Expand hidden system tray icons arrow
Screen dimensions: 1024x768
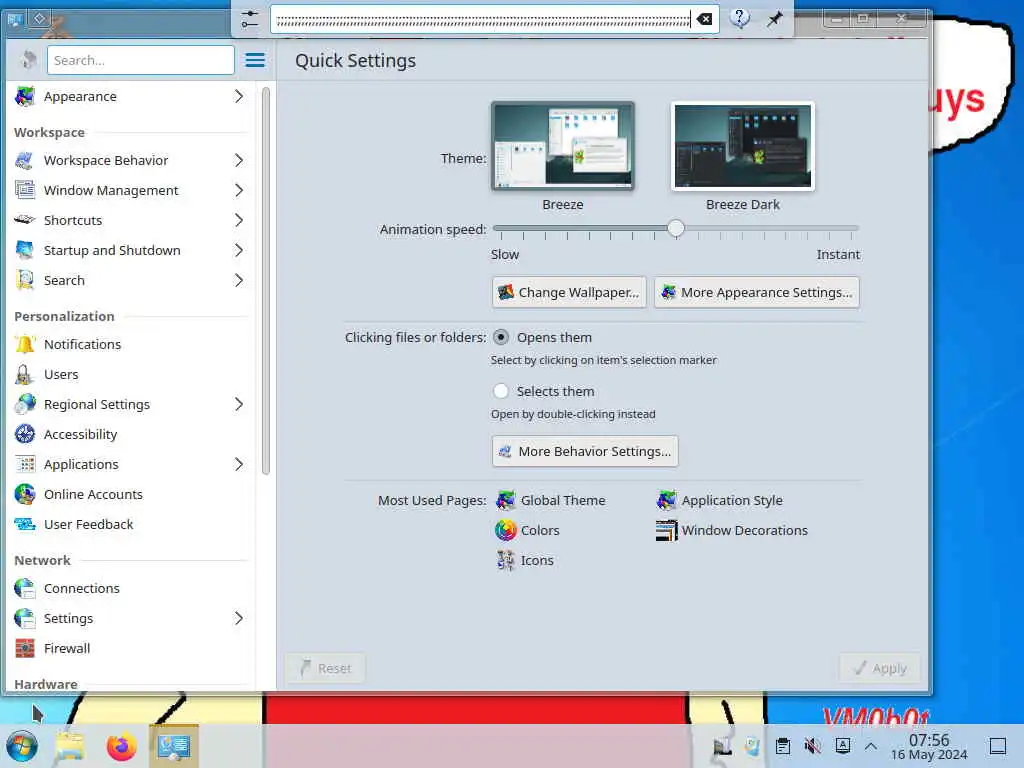871,746
